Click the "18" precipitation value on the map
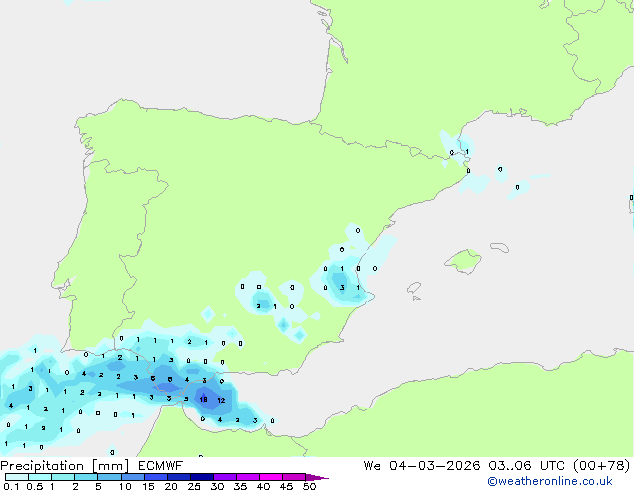This screenshot has width=634, height=490. point(203,399)
